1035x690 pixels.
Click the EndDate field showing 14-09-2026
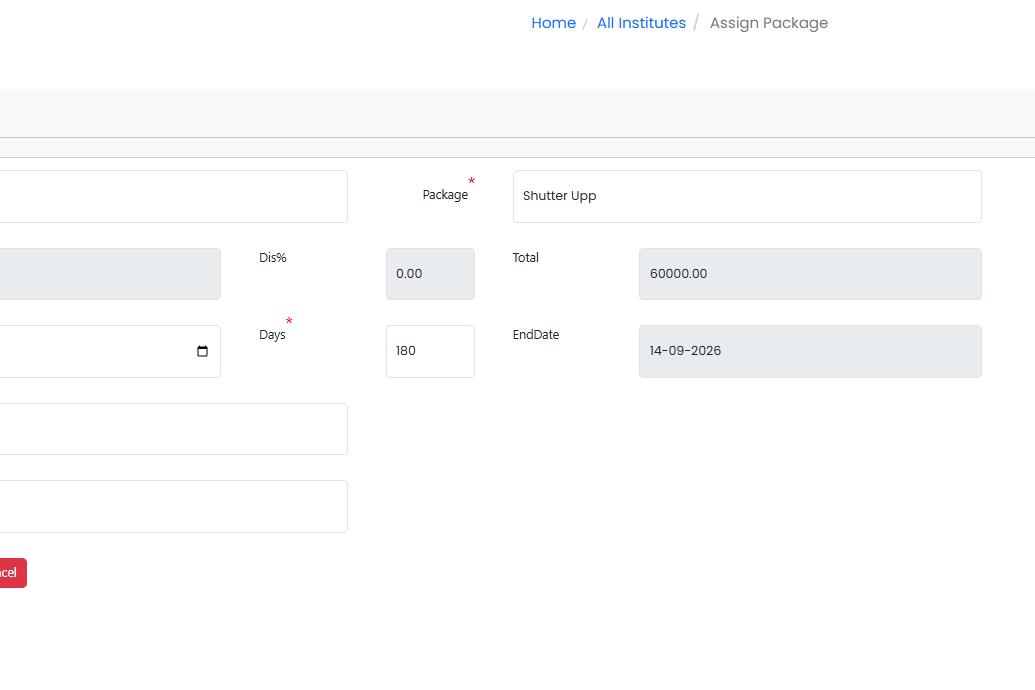(x=809, y=351)
